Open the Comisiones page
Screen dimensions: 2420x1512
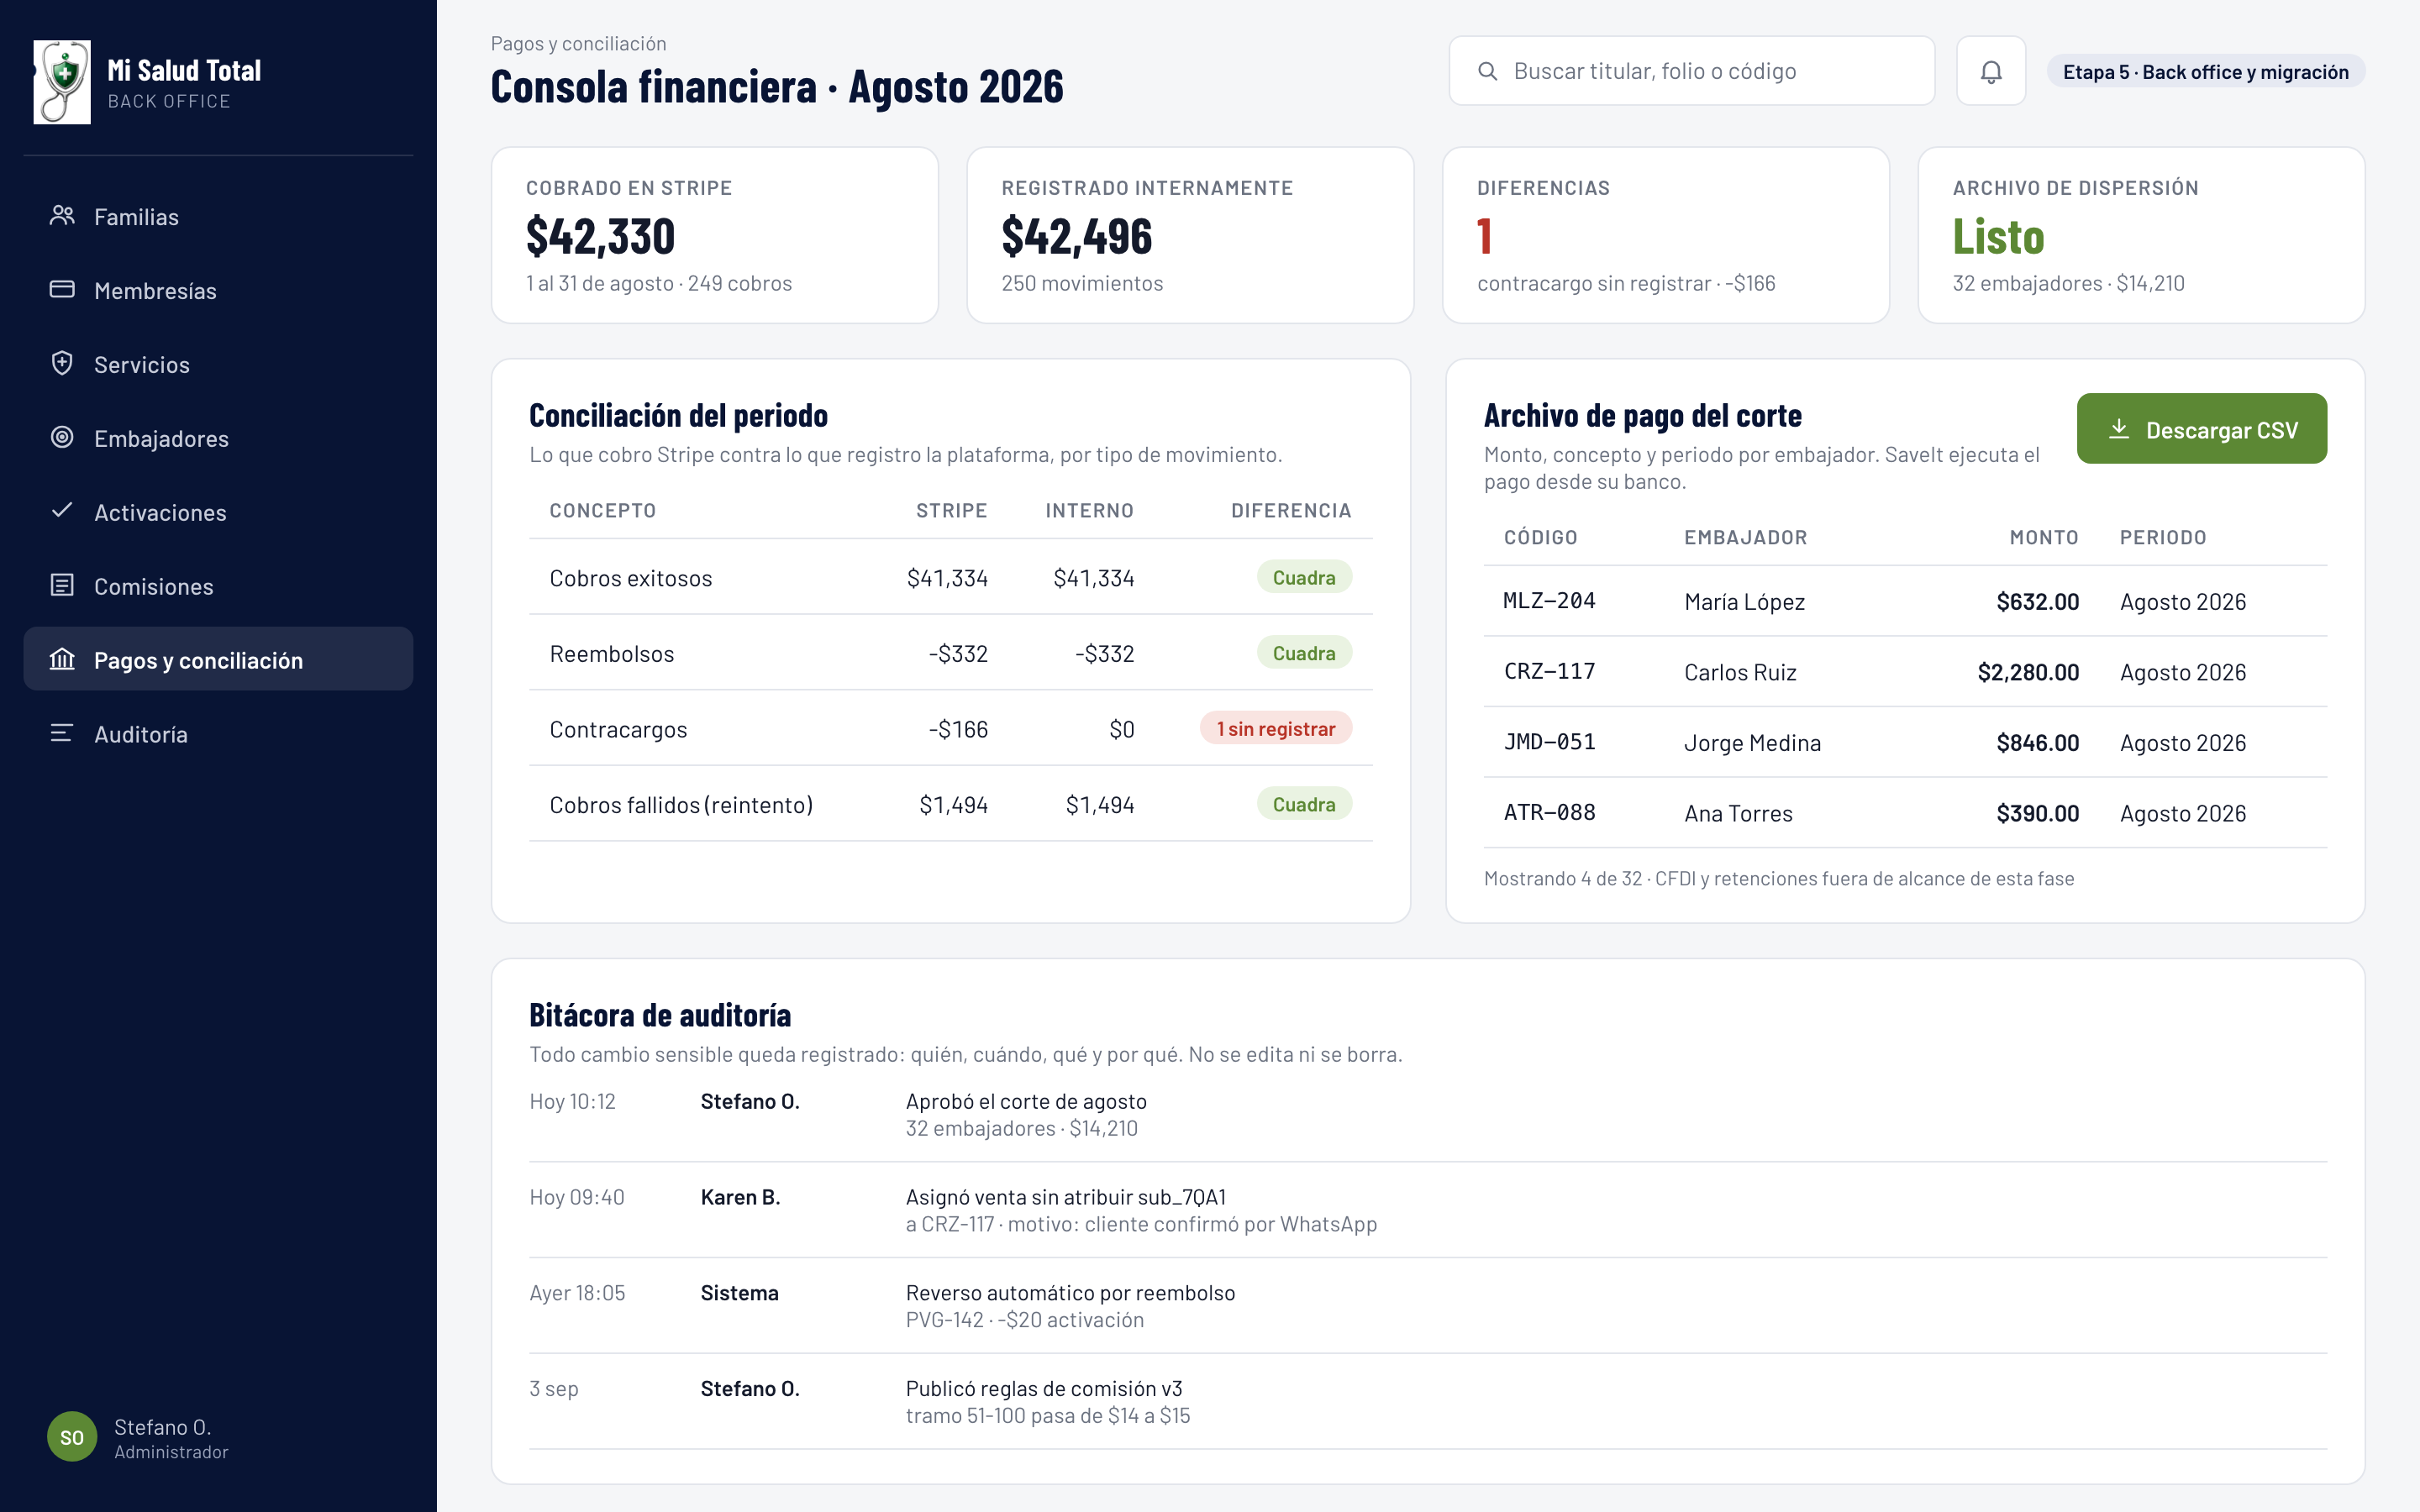[218, 586]
